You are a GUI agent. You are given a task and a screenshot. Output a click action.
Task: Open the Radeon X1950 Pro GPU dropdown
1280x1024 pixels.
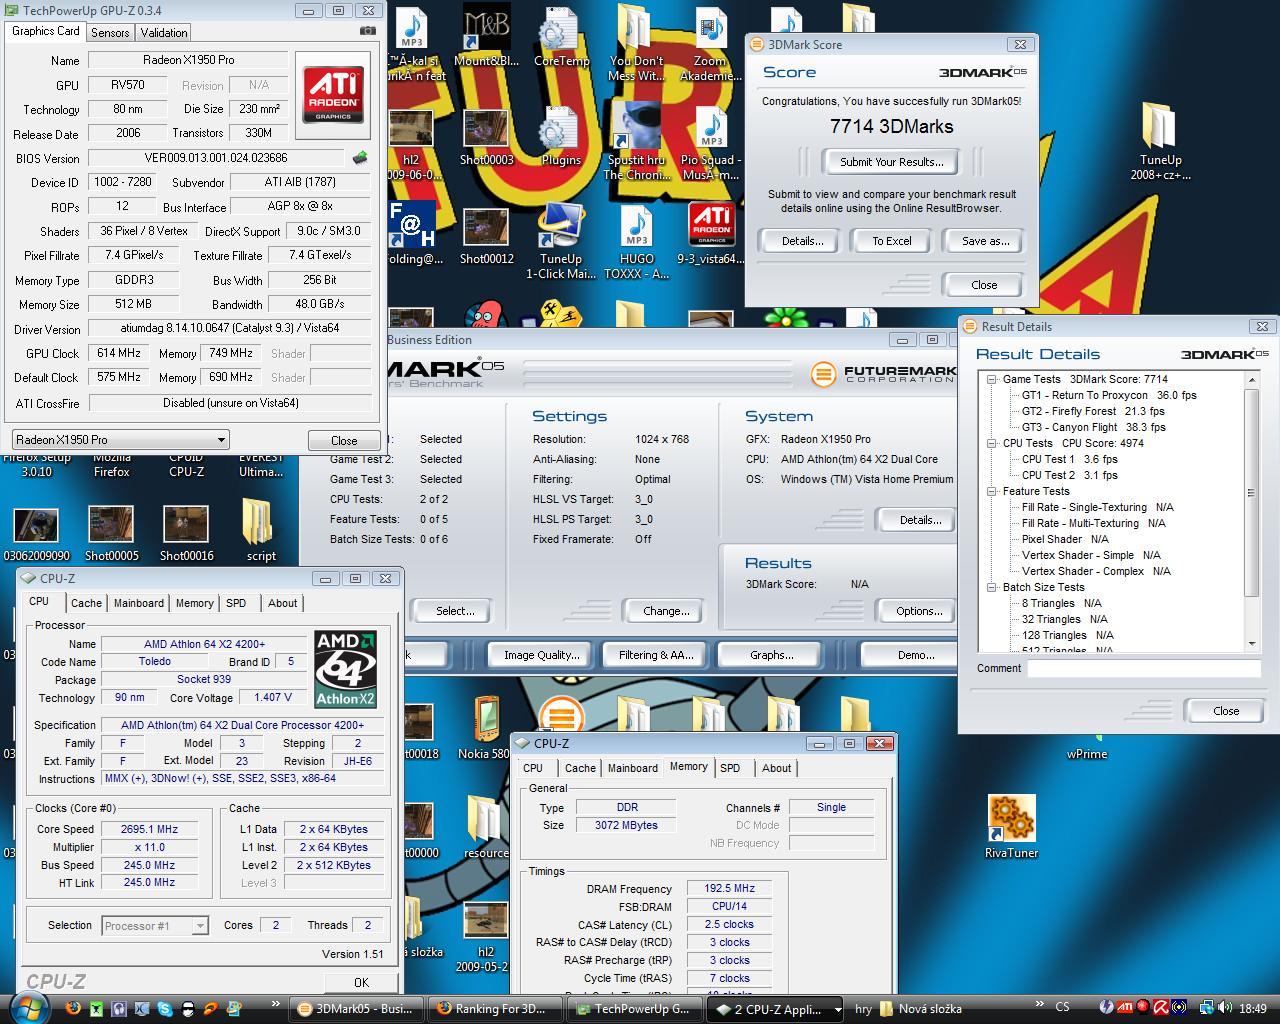tap(120, 440)
